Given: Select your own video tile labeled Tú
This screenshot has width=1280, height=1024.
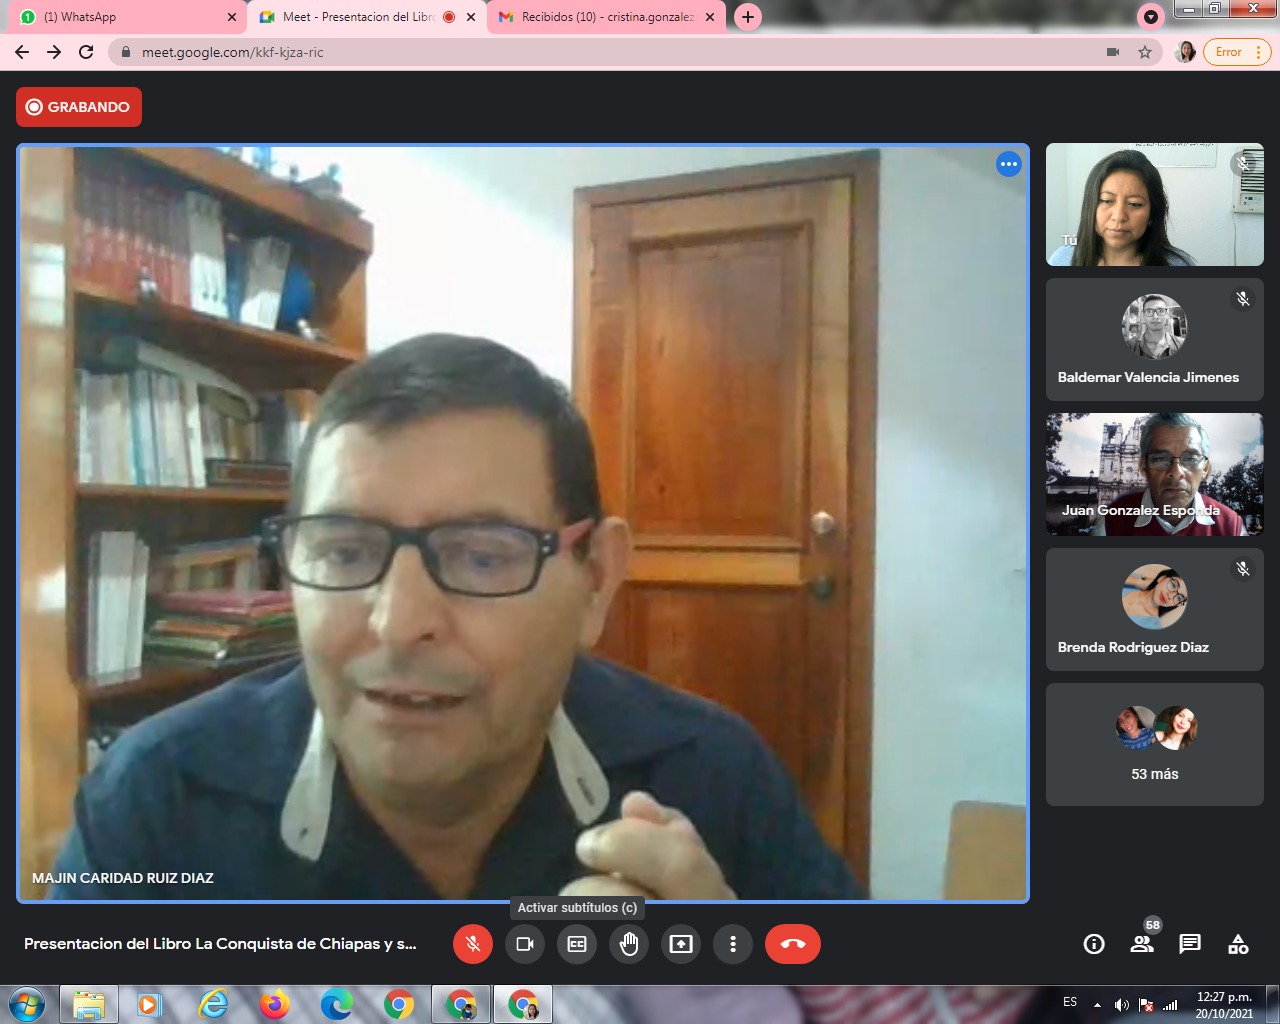Looking at the screenshot, I should coord(1155,205).
